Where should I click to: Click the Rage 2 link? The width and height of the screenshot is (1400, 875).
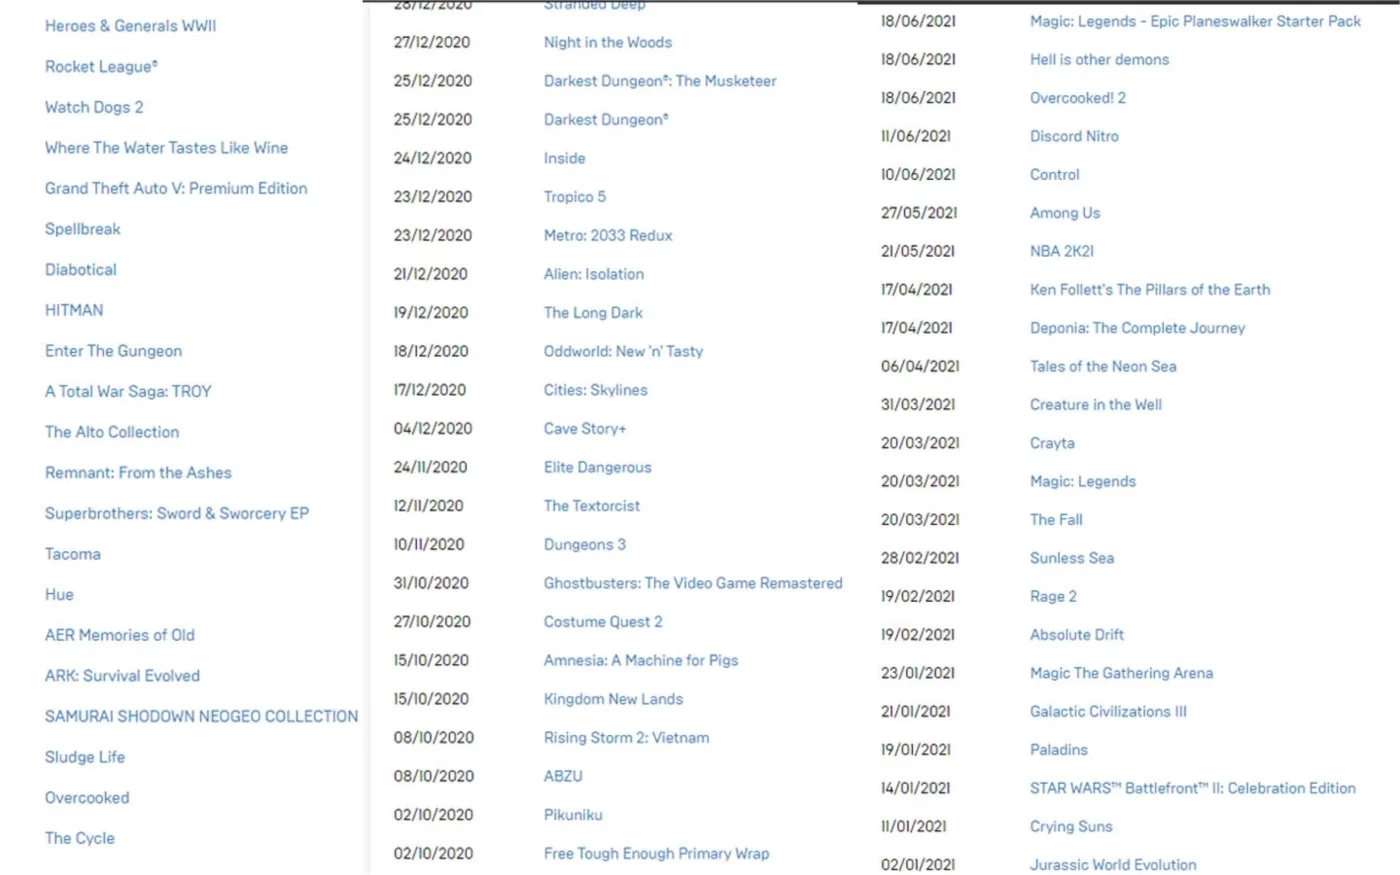pyautogui.click(x=1053, y=597)
